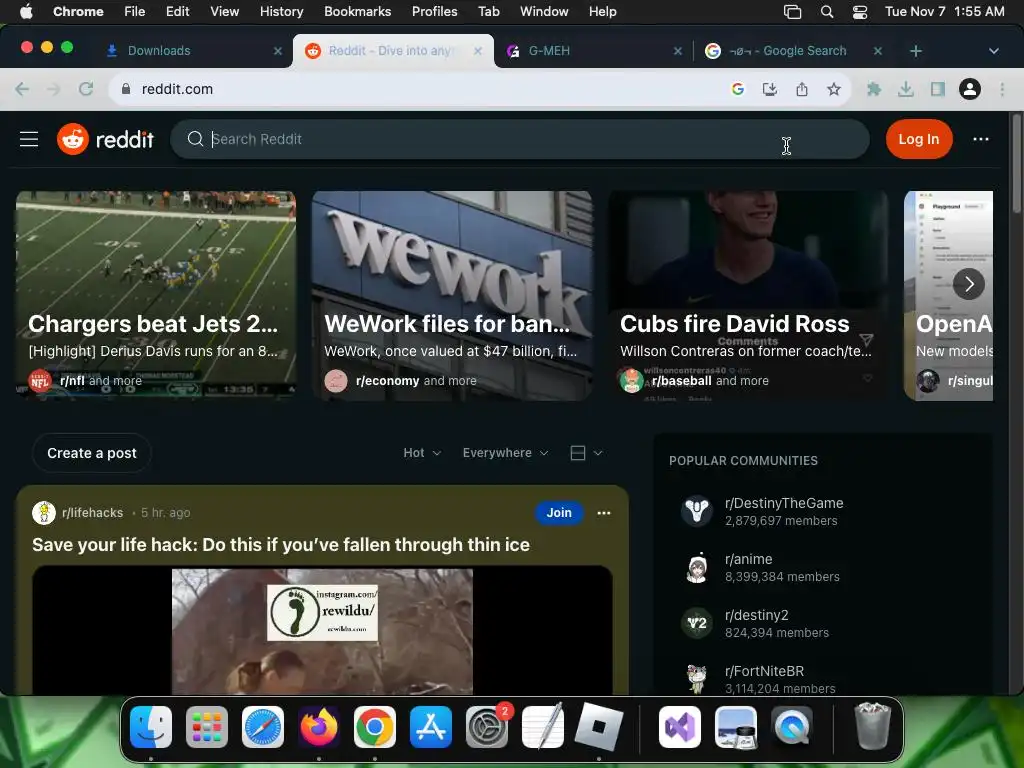The image size is (1024, 768).
Task: Open the lifehacks post options dots
Action: (603, 513)
